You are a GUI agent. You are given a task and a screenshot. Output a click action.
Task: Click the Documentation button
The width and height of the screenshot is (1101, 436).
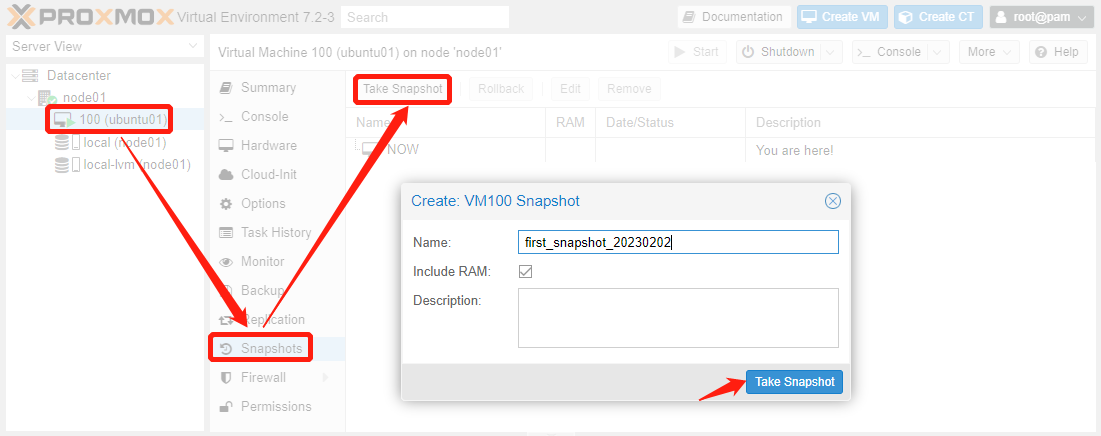click(734, 17)
